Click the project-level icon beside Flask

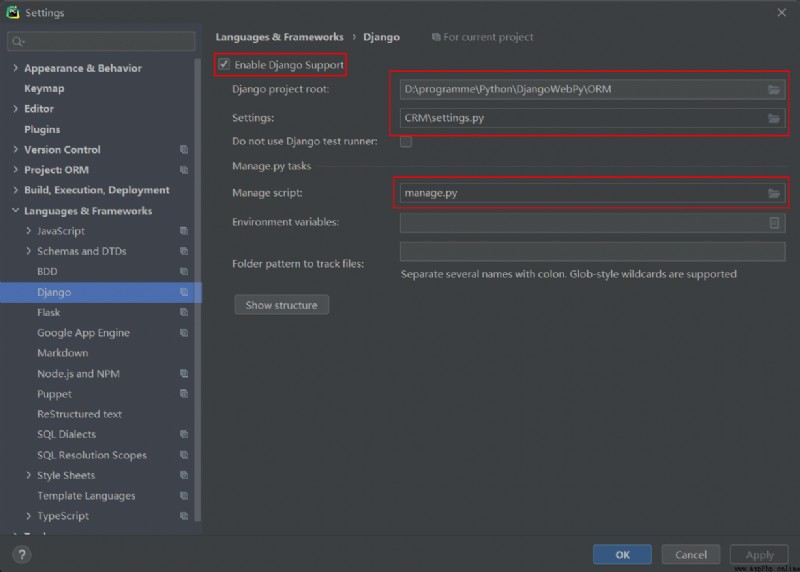click(x=184, y=312)
